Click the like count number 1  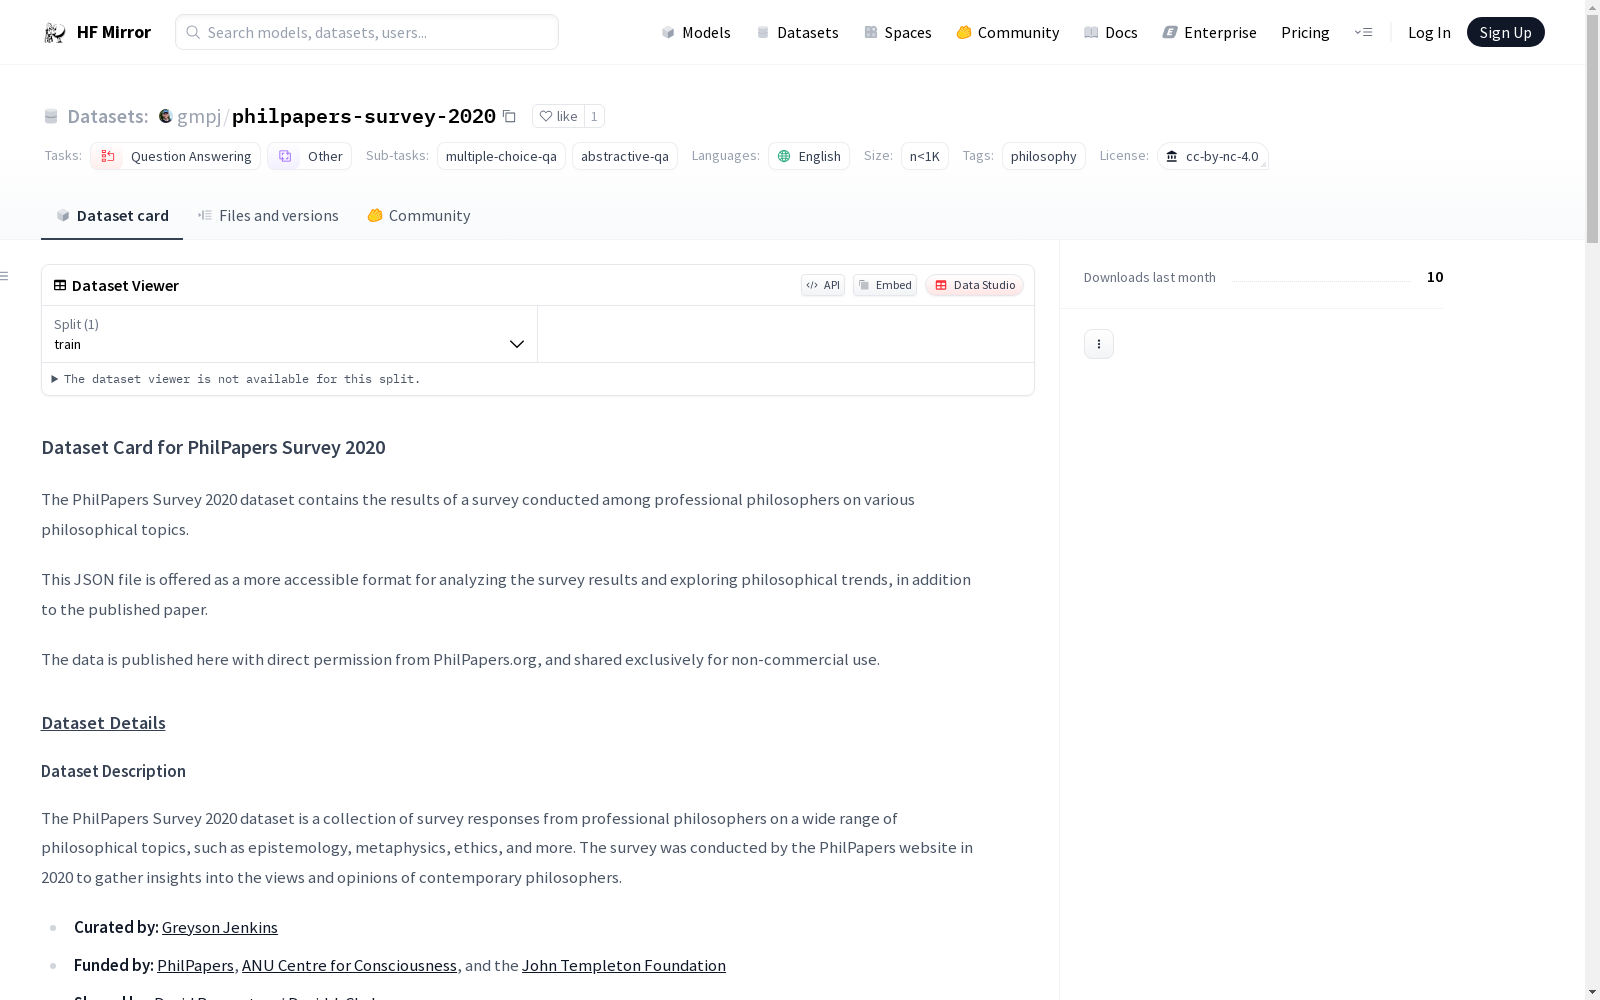click(x=594, y=116)
